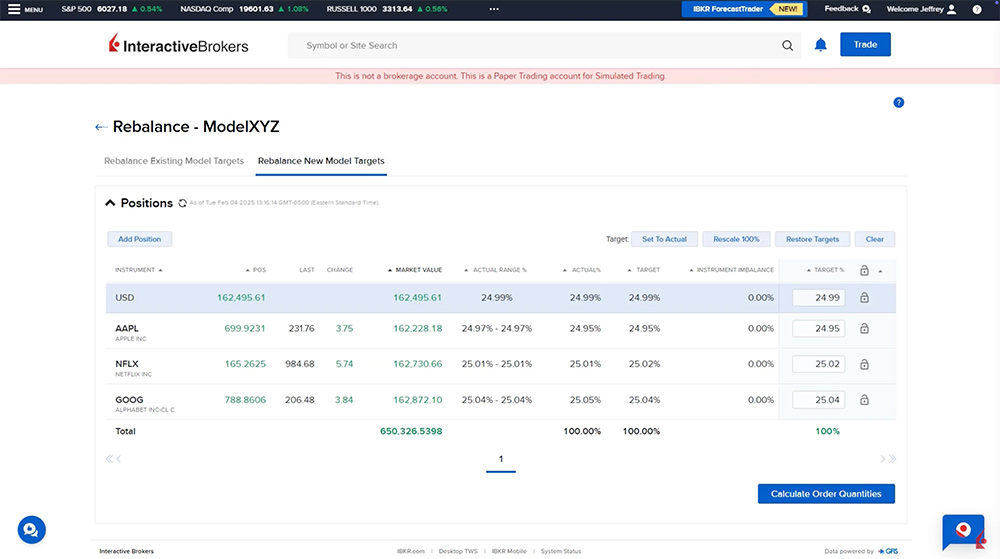Open the ticker bar ellipsis menu
Viewport: 1000px width, 559px height.
494,9
